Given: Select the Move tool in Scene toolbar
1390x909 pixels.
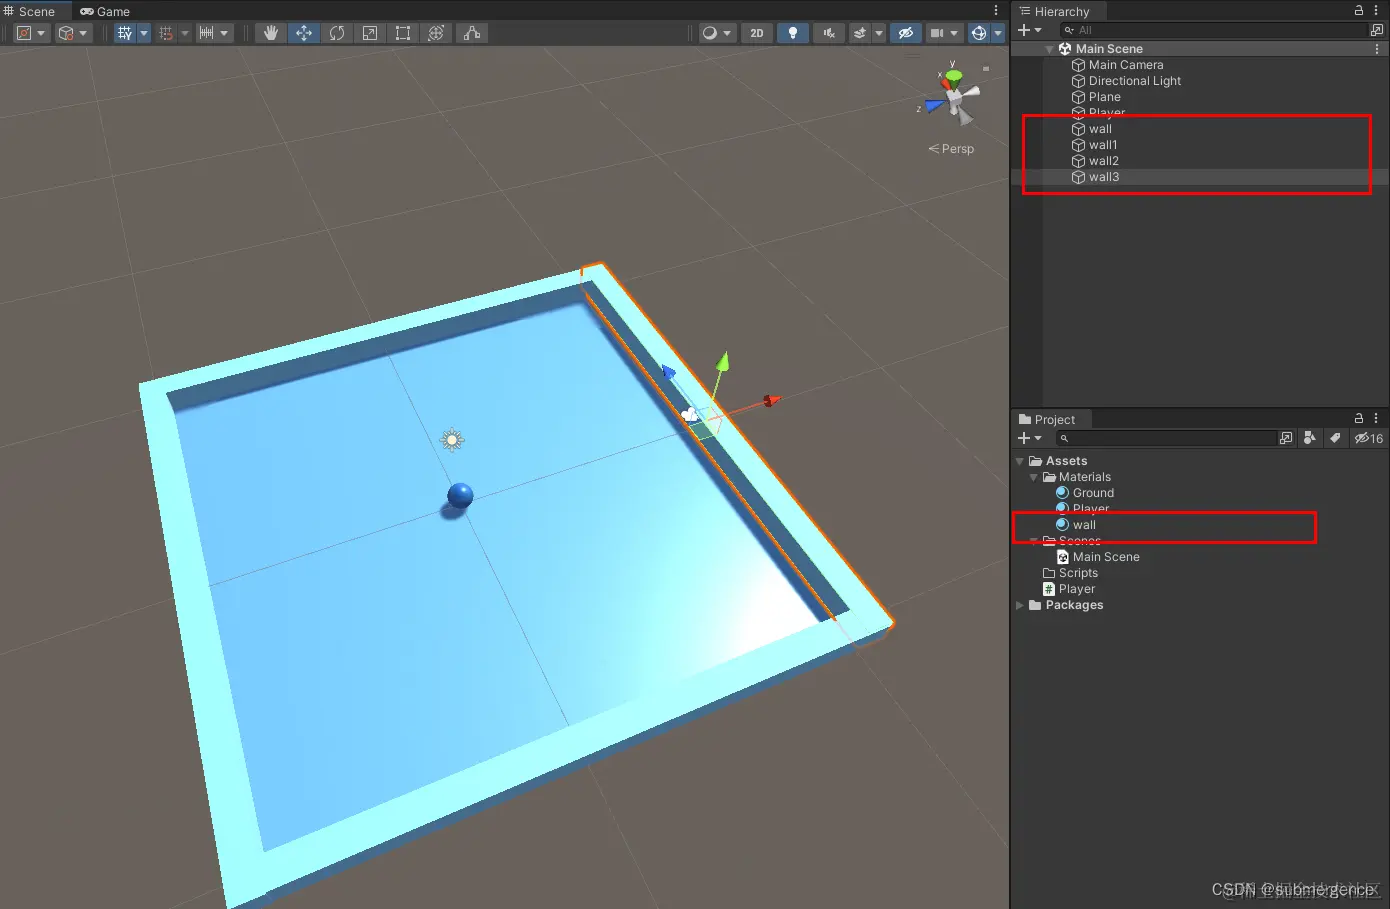Looking at the screenshot, I should point(303,33).
